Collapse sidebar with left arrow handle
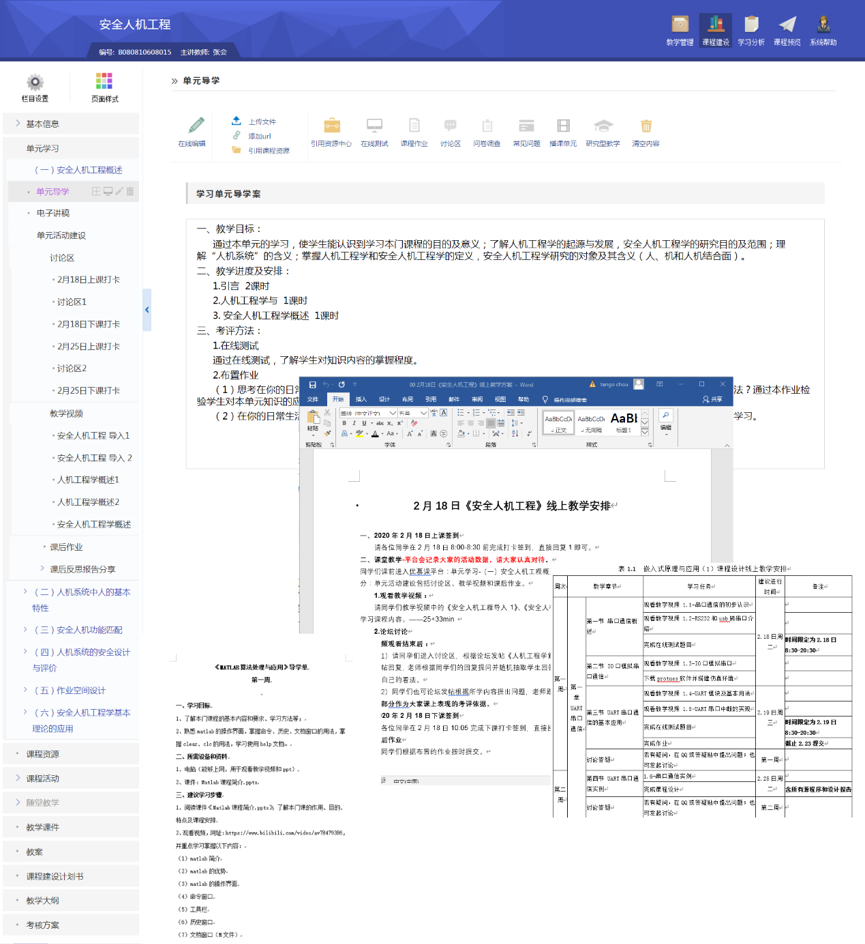The image size is (865, 944). pyautogui.click(x=147, y=310)
